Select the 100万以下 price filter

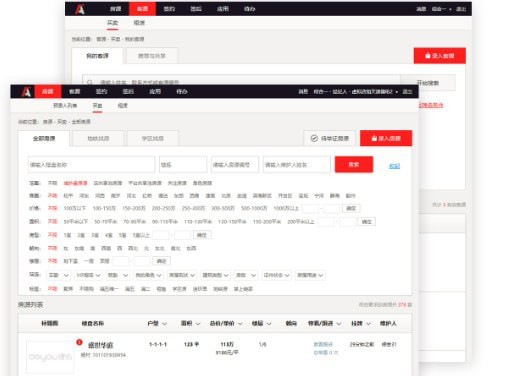(x=75, y=208)
